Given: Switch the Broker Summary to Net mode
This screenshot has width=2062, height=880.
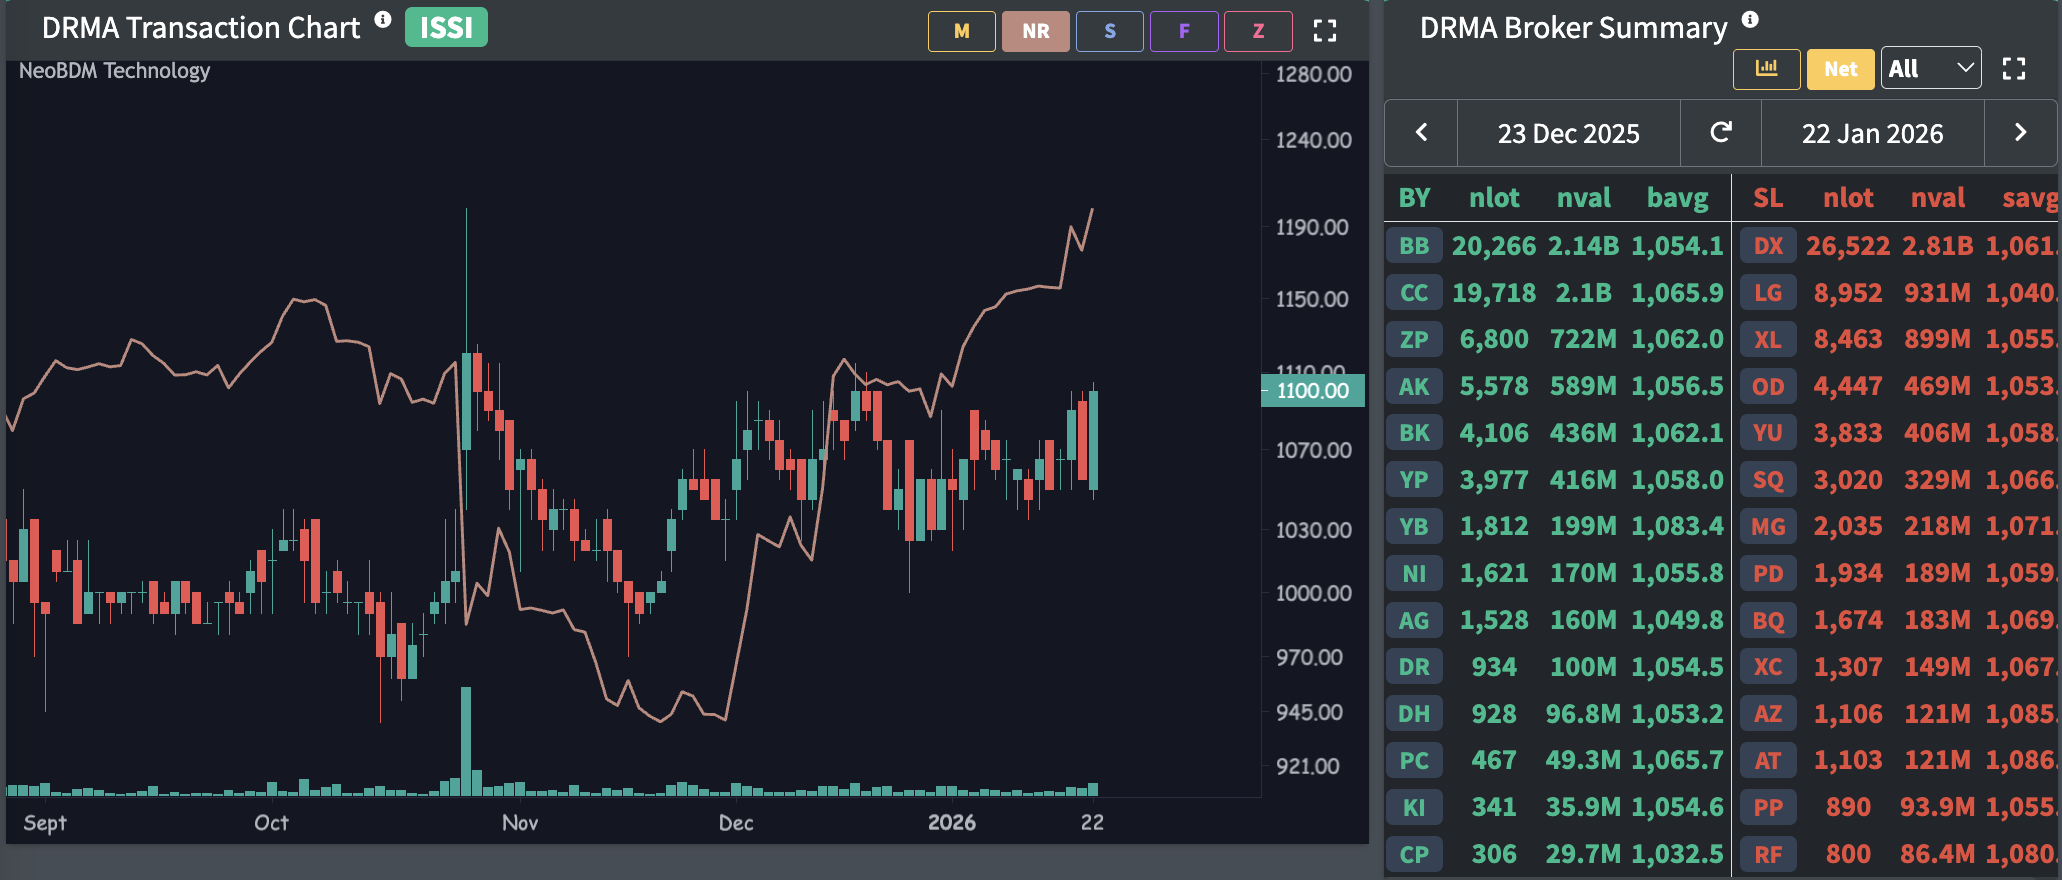Looking at the screenshot, I should (1840, 69).
